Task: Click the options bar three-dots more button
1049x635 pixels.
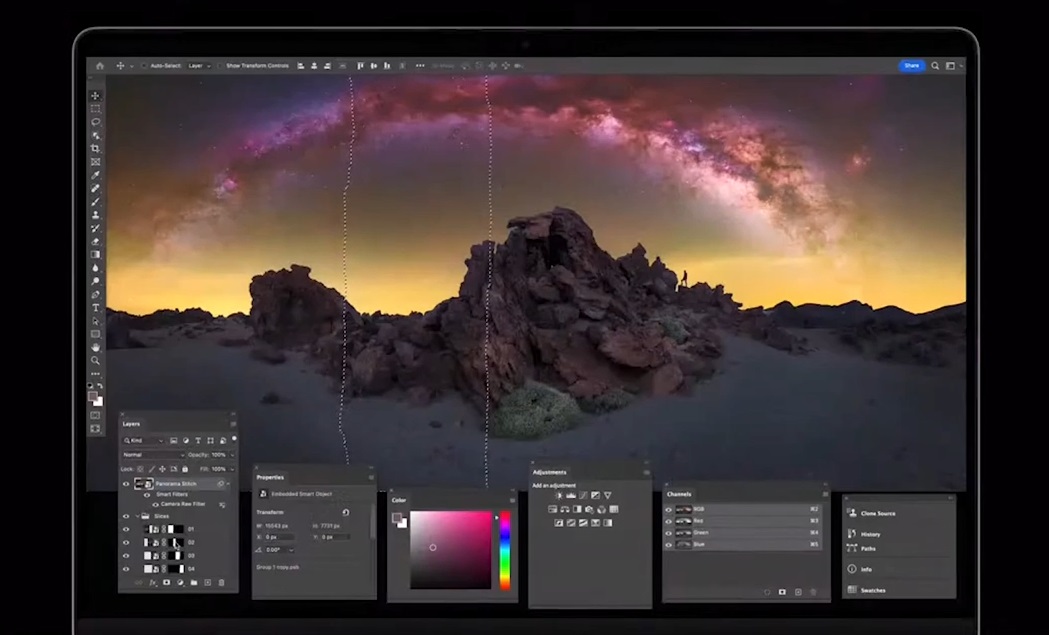Action: point(420,66)
